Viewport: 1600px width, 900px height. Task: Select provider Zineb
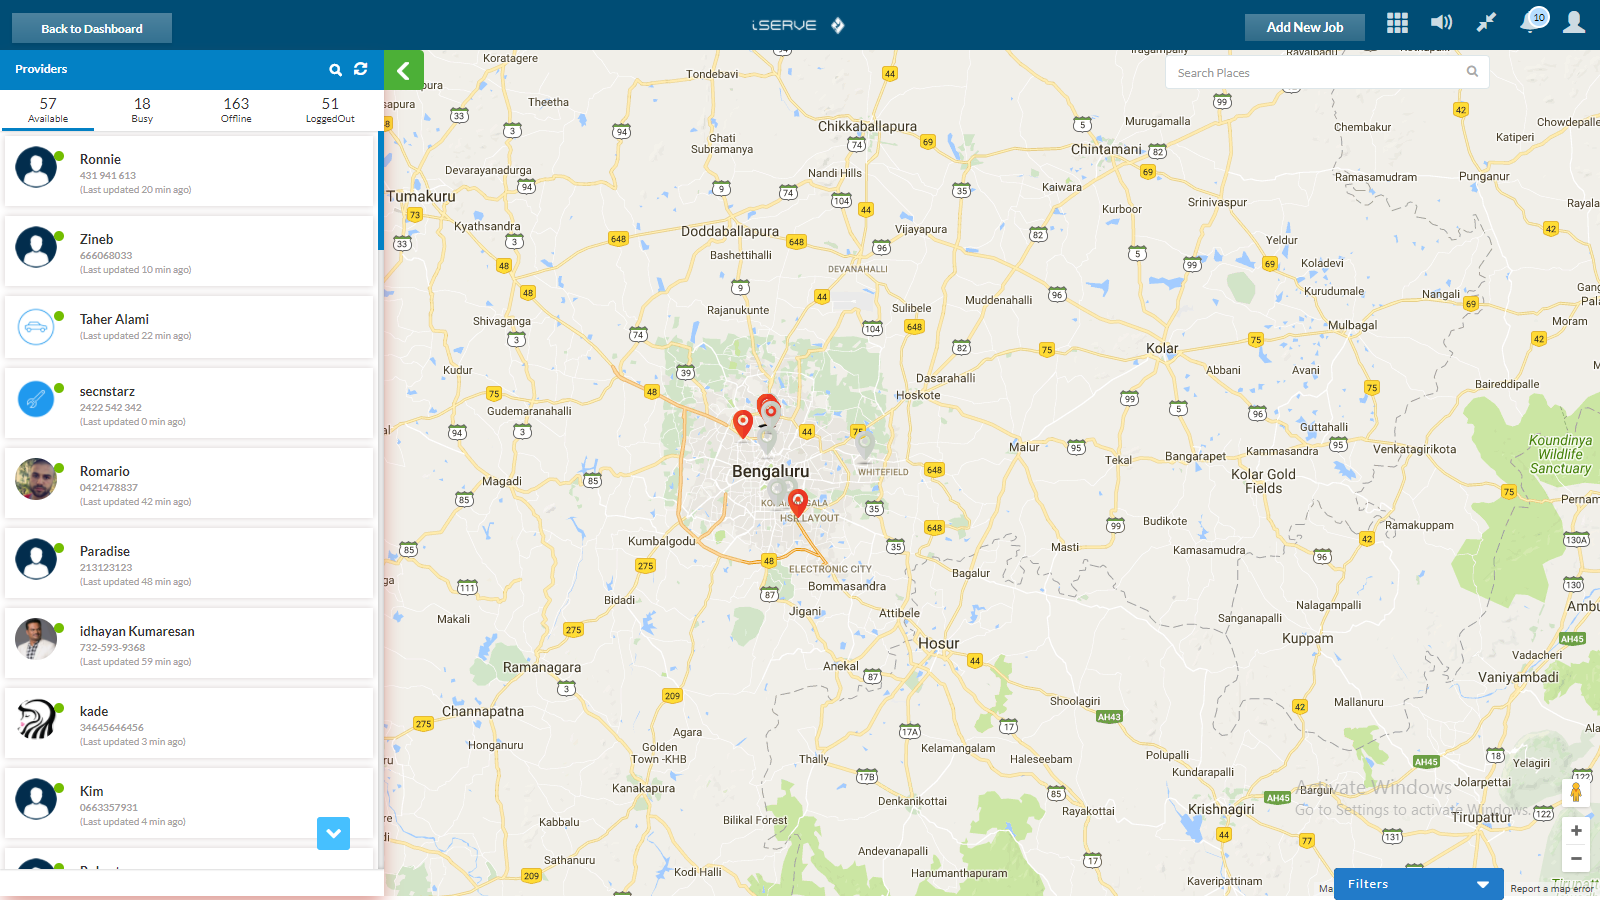point(189,251)
